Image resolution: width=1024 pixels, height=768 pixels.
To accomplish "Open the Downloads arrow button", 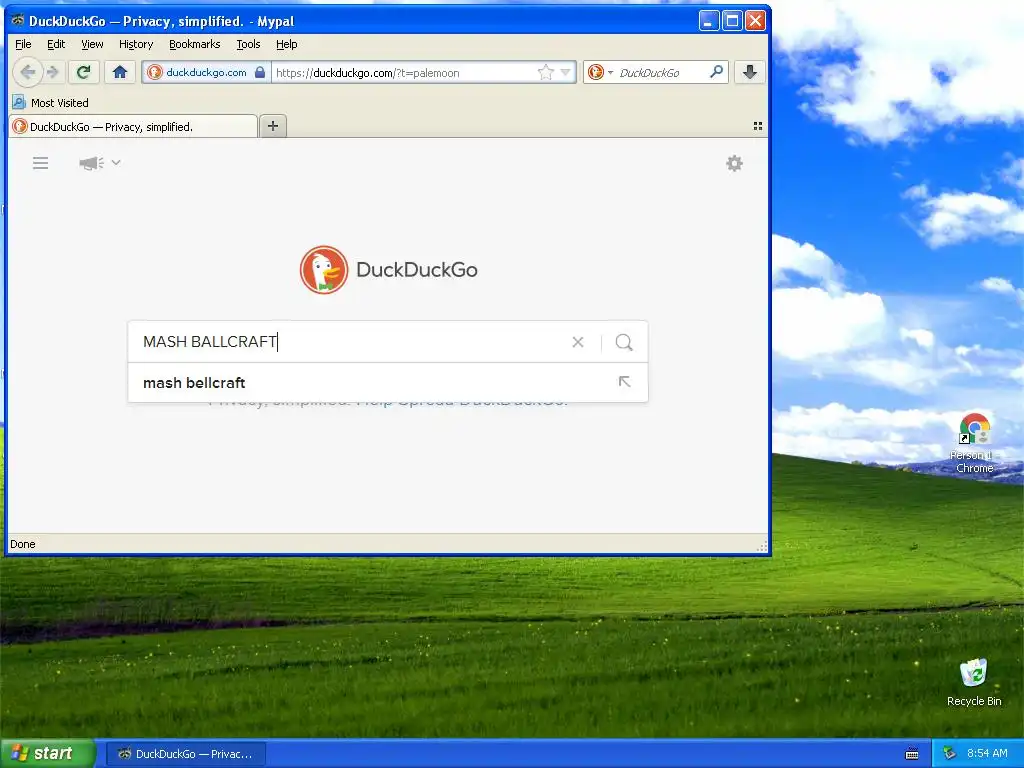I will tap(750, 72).
